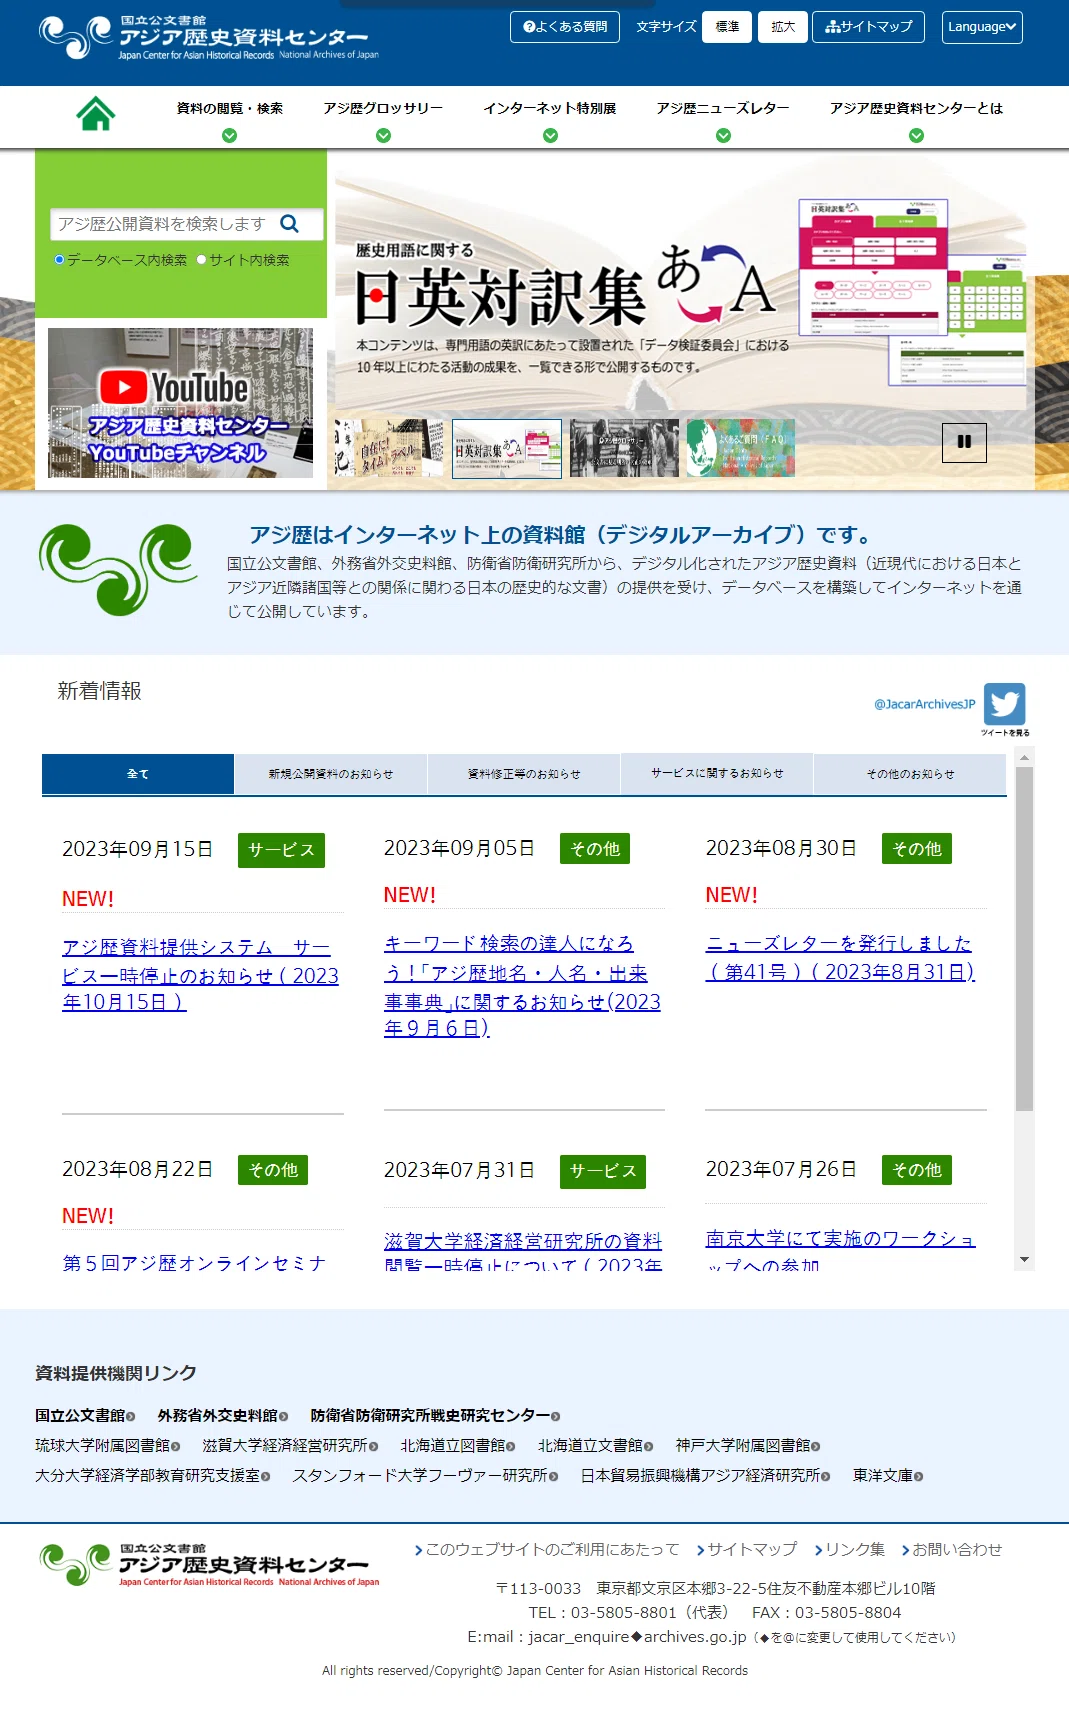This screenshot has width=1069, height=1719.
Task: Open 第5回アジ歴オンラインセミナ link
Action: click(194, 1263)
